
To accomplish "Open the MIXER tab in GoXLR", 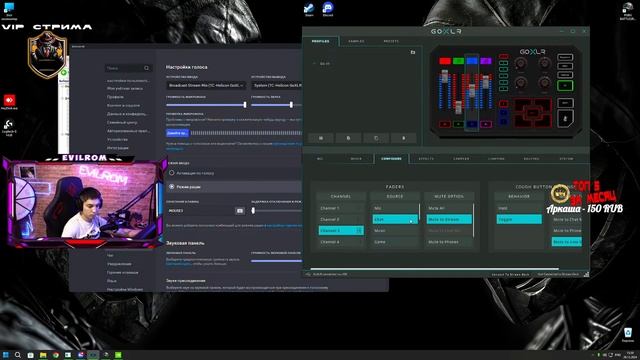I will 356,159.
